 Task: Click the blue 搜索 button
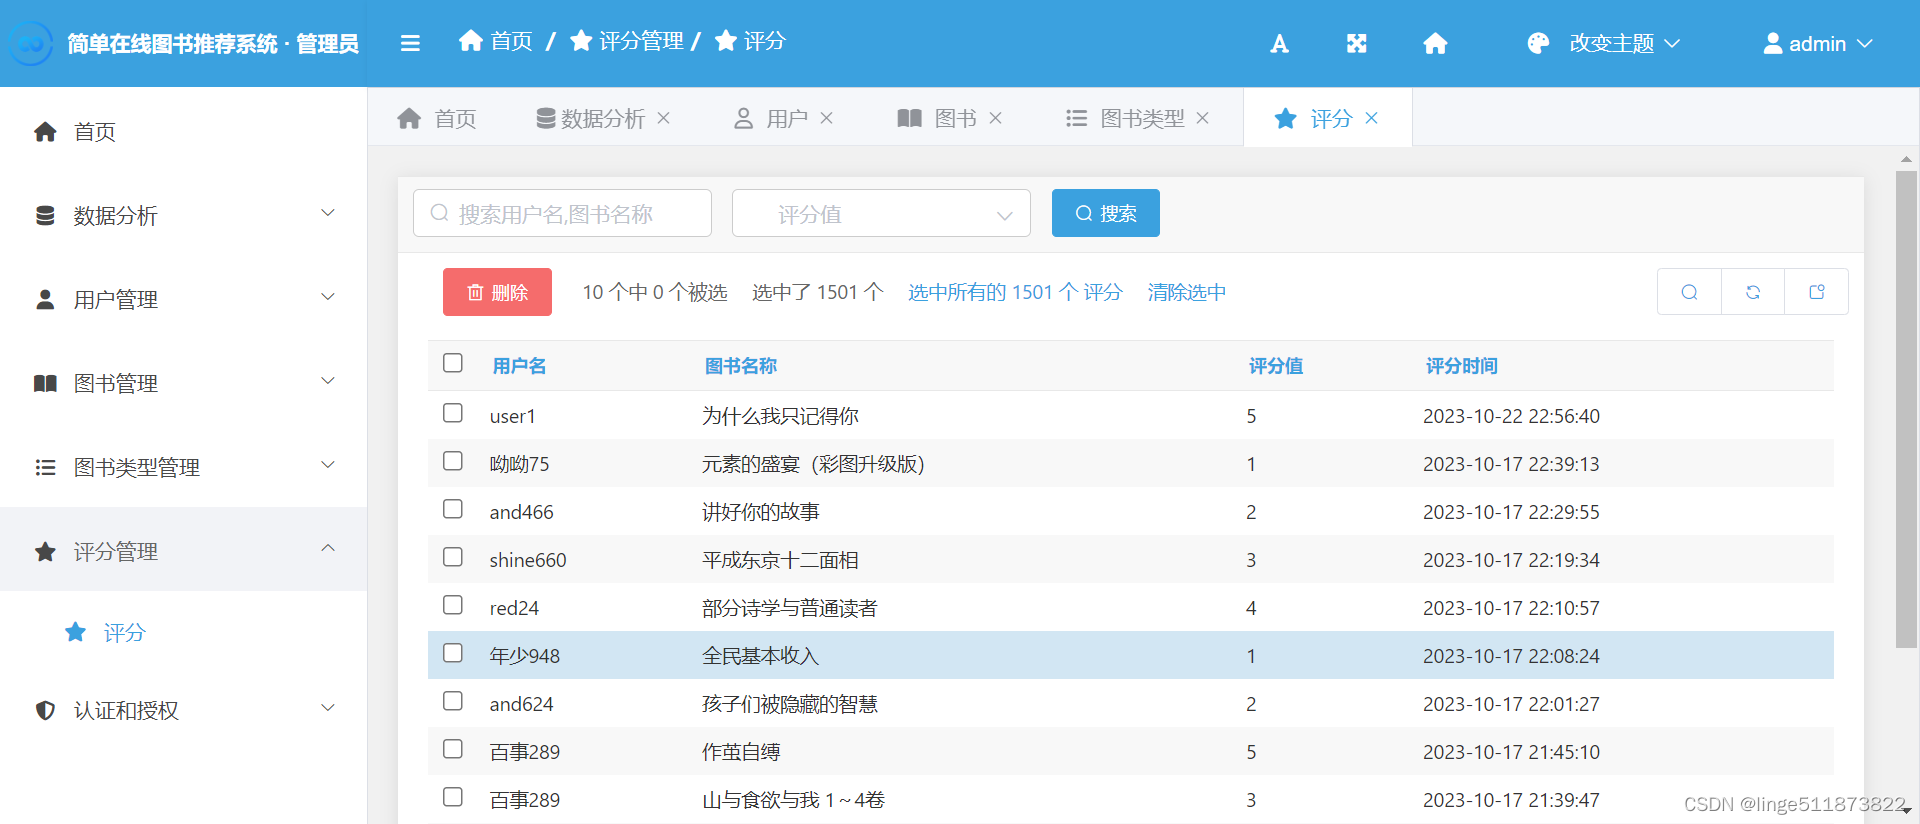tap(1106, 213)
